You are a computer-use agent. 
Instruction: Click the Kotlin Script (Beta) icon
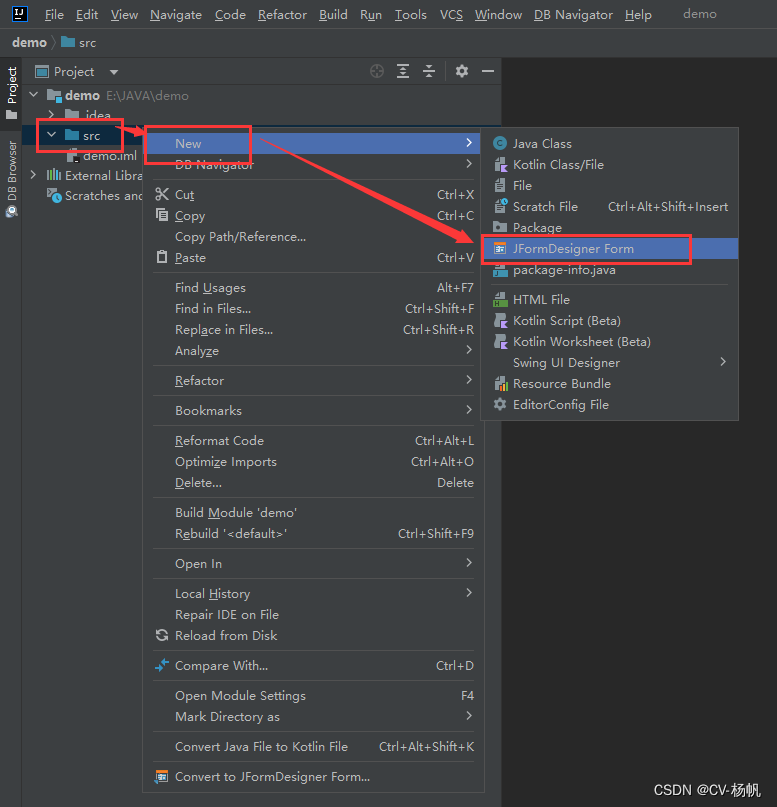click(500, 321)
